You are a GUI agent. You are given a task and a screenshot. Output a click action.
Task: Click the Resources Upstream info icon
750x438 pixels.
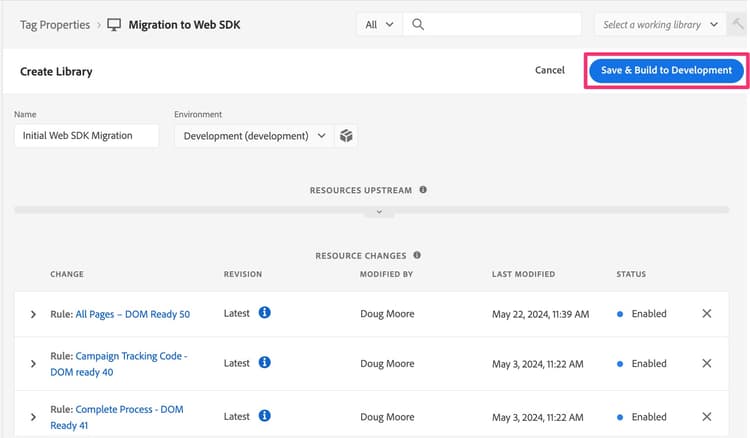pyautogui.click(x=423, y=189)
